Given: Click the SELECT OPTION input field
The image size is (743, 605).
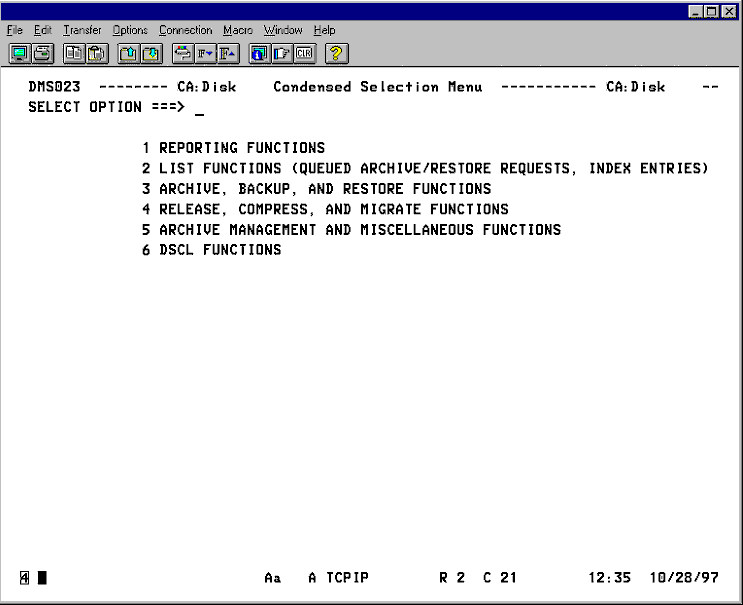Looking at the screenshot, I should point(199,108).
